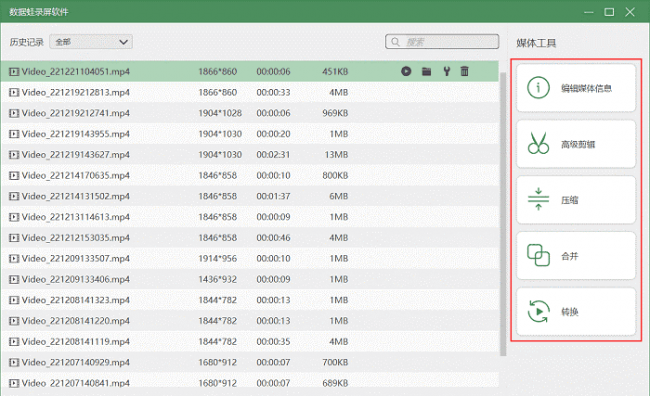Image resolution: width=650 pixels, height=396 pixels.
Task: Open folder of Video_221221104051.mp4
Action: [427, 71]
